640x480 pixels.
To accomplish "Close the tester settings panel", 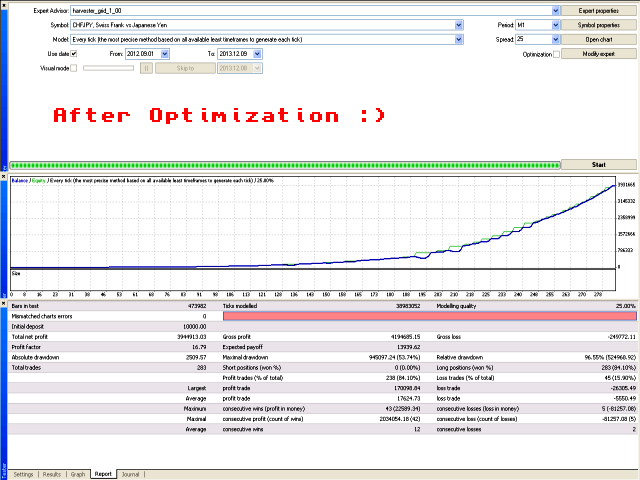I will 4,5.
